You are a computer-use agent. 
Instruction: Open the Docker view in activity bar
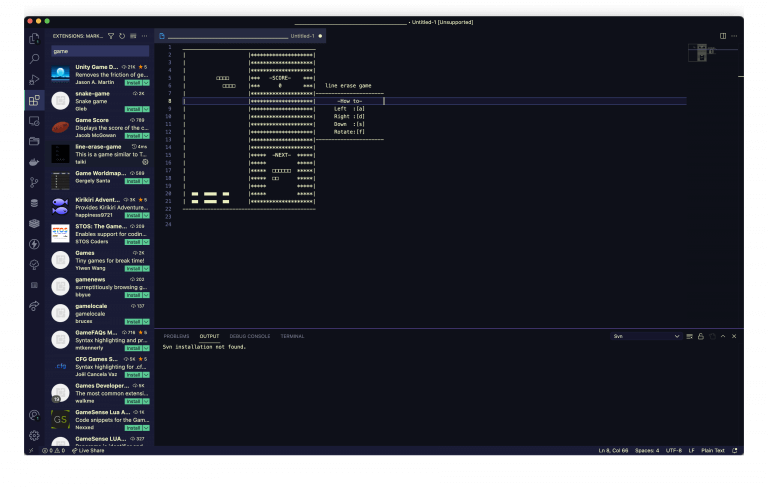(x=34, y=161)
